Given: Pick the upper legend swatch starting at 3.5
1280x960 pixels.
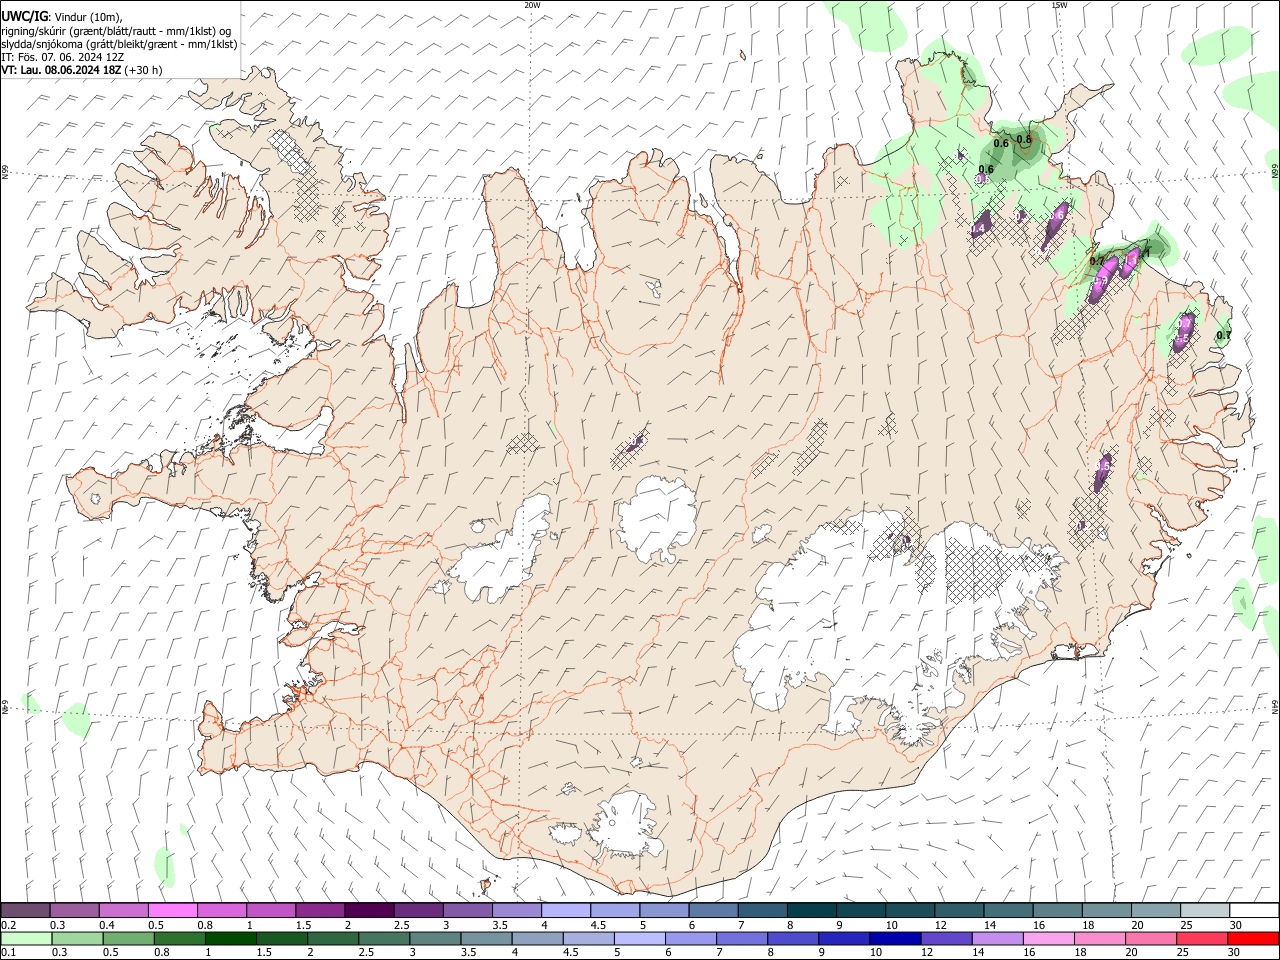Looking at the screenshot, I should click(516, 911).
